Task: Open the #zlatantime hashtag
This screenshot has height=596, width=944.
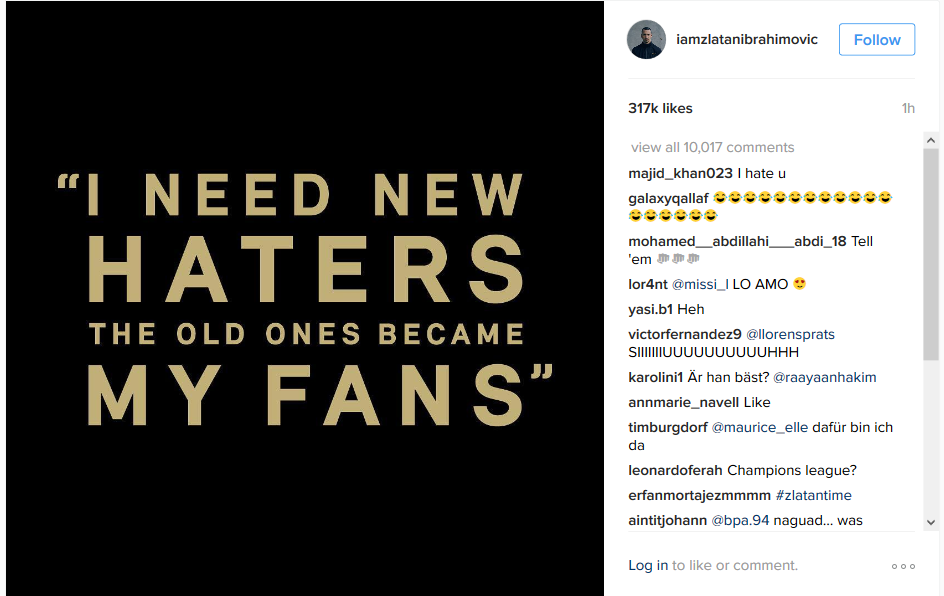Action: pos(813,495)
